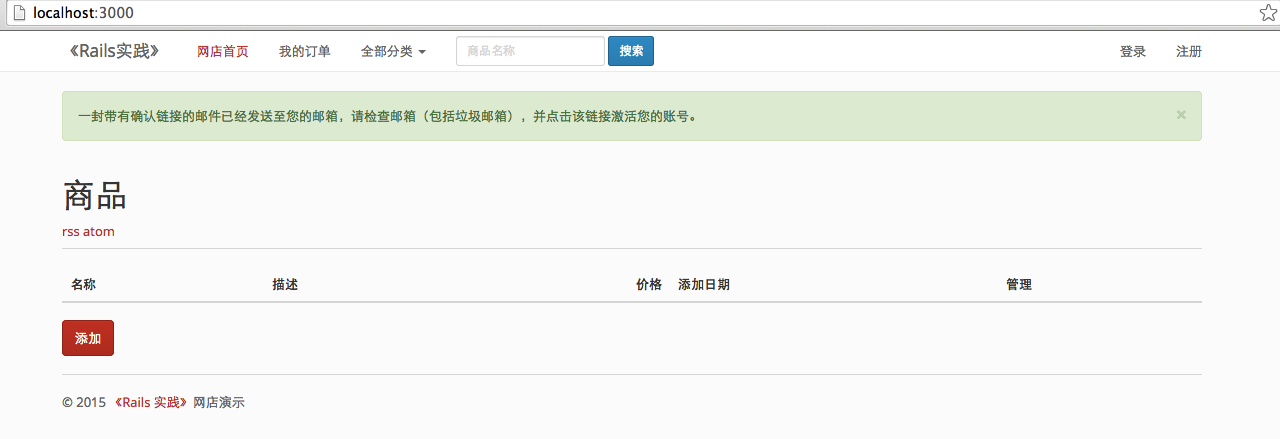Click the localhost:3000 address bar

(640, 13)
